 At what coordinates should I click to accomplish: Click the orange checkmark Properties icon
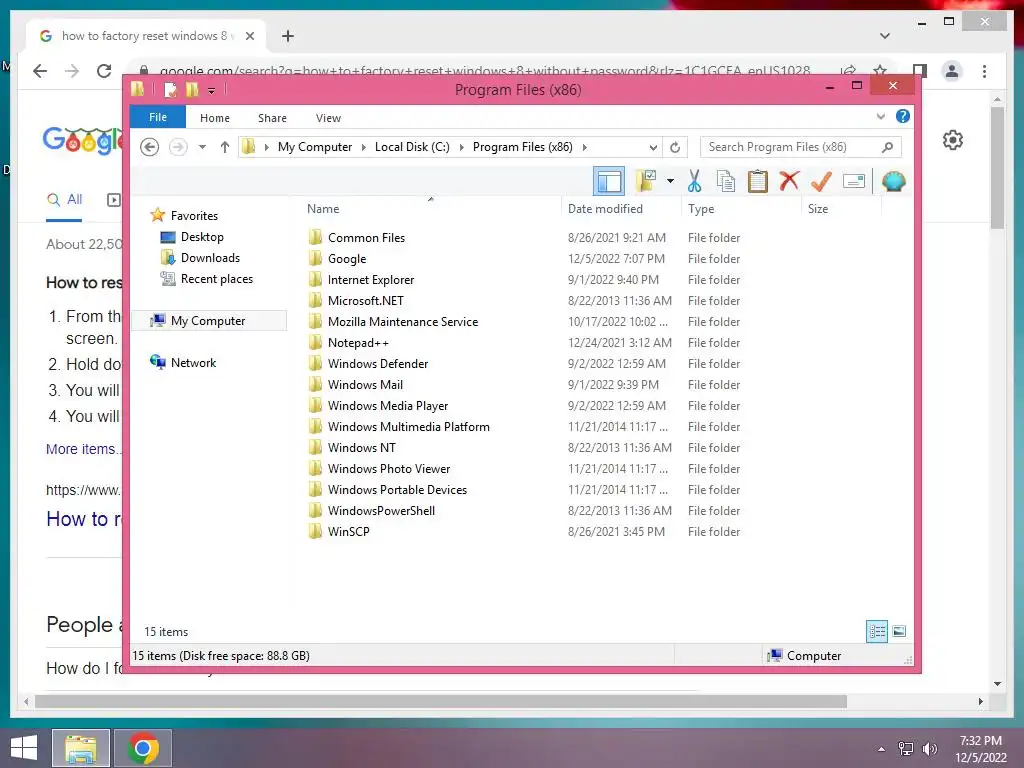coord(821,182)
